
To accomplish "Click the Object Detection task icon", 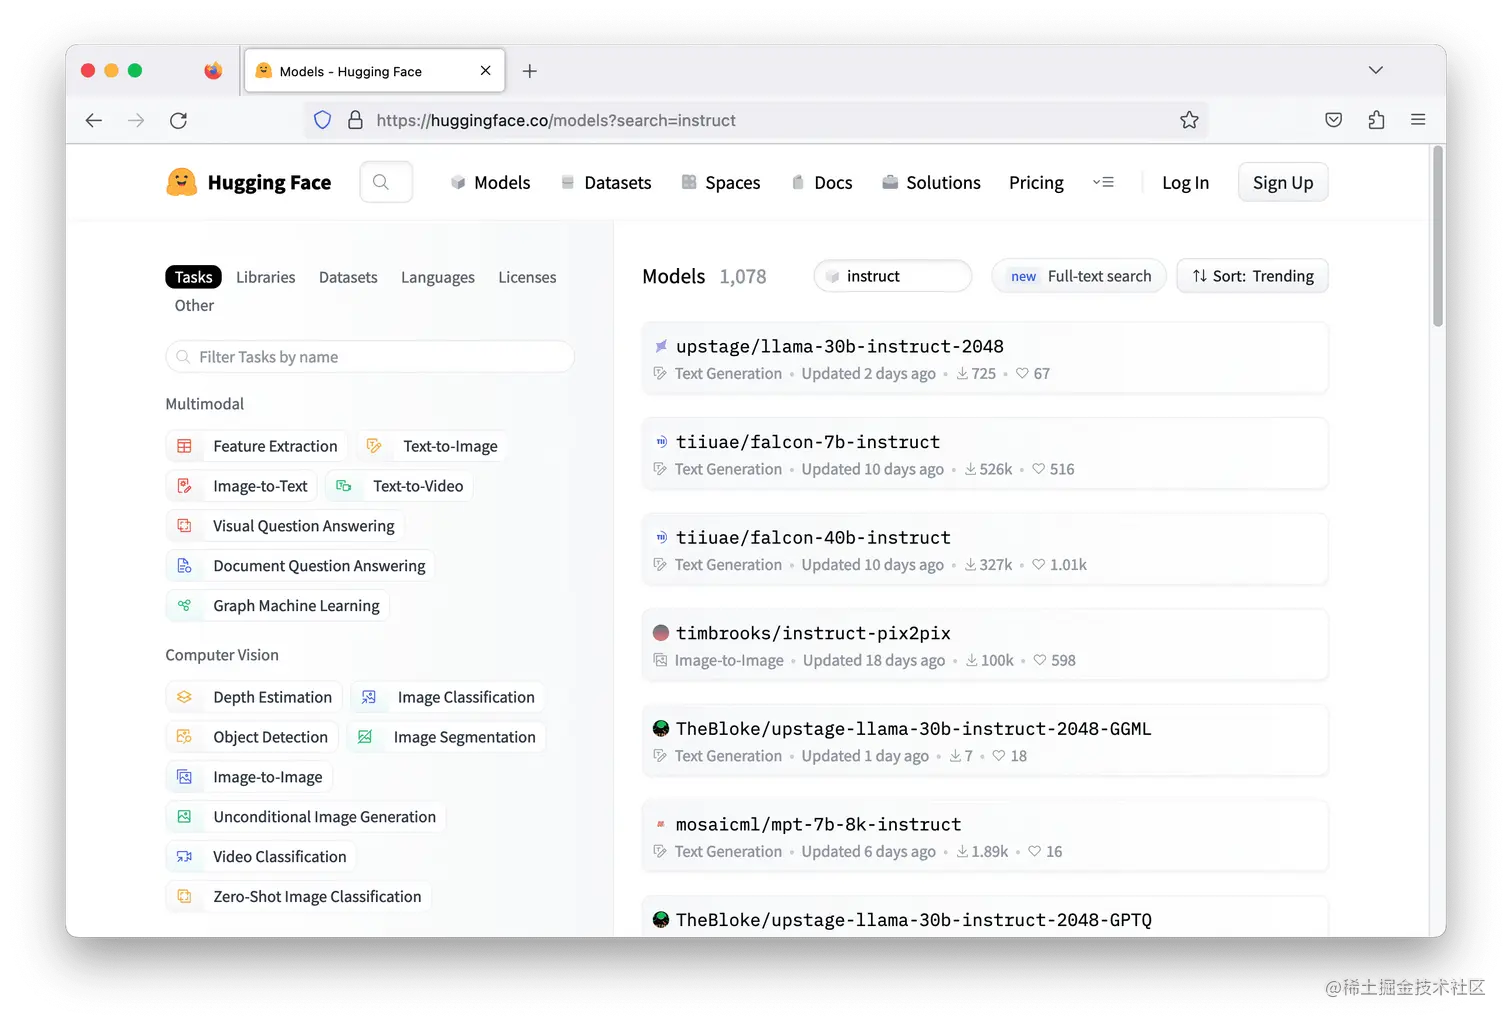I will 184,737.
